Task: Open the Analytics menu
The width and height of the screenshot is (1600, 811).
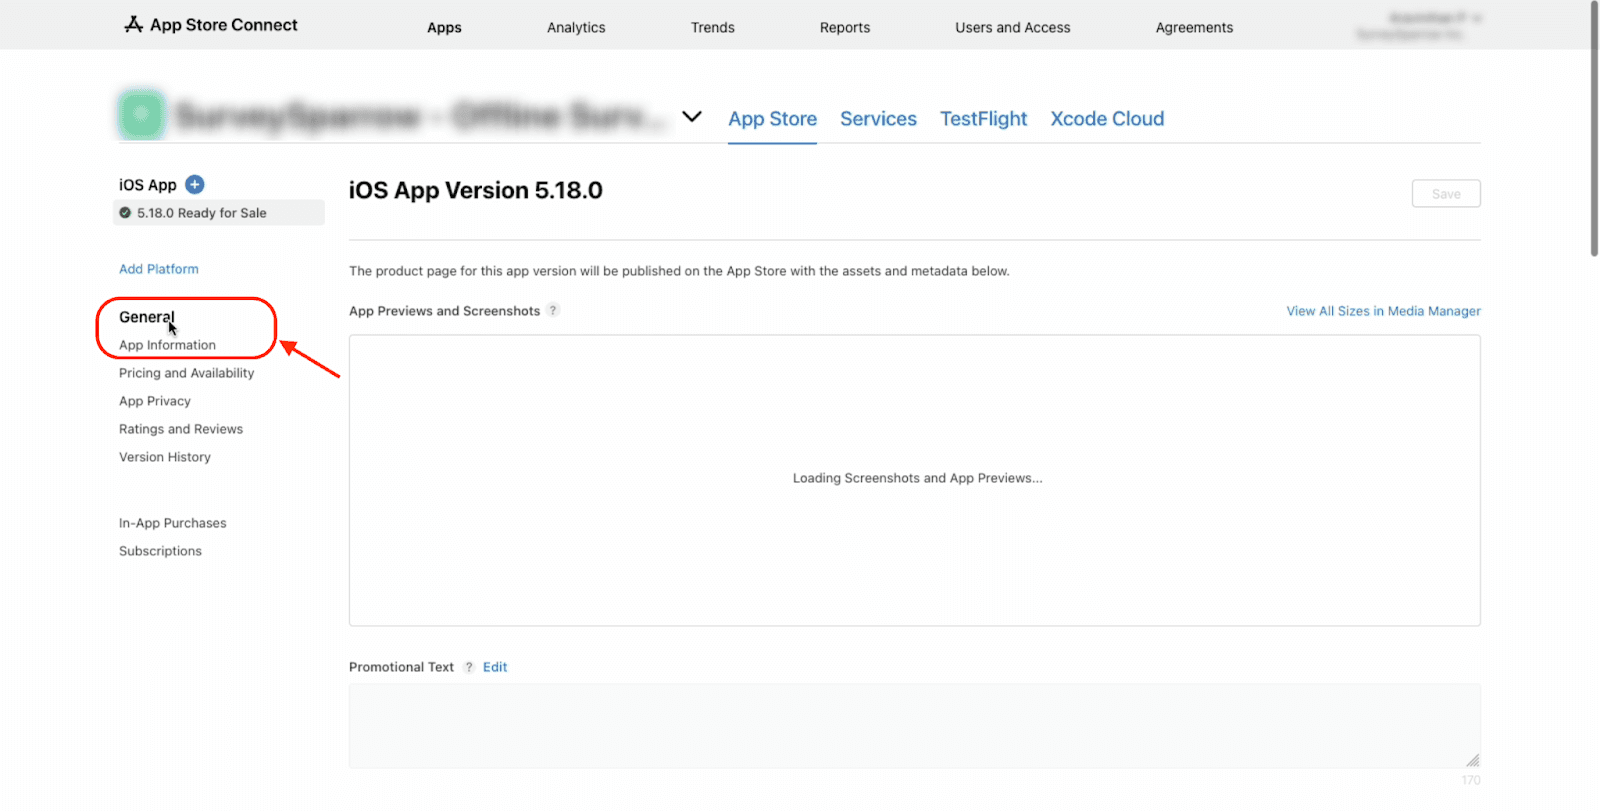Action: click(x=576, y=28)
